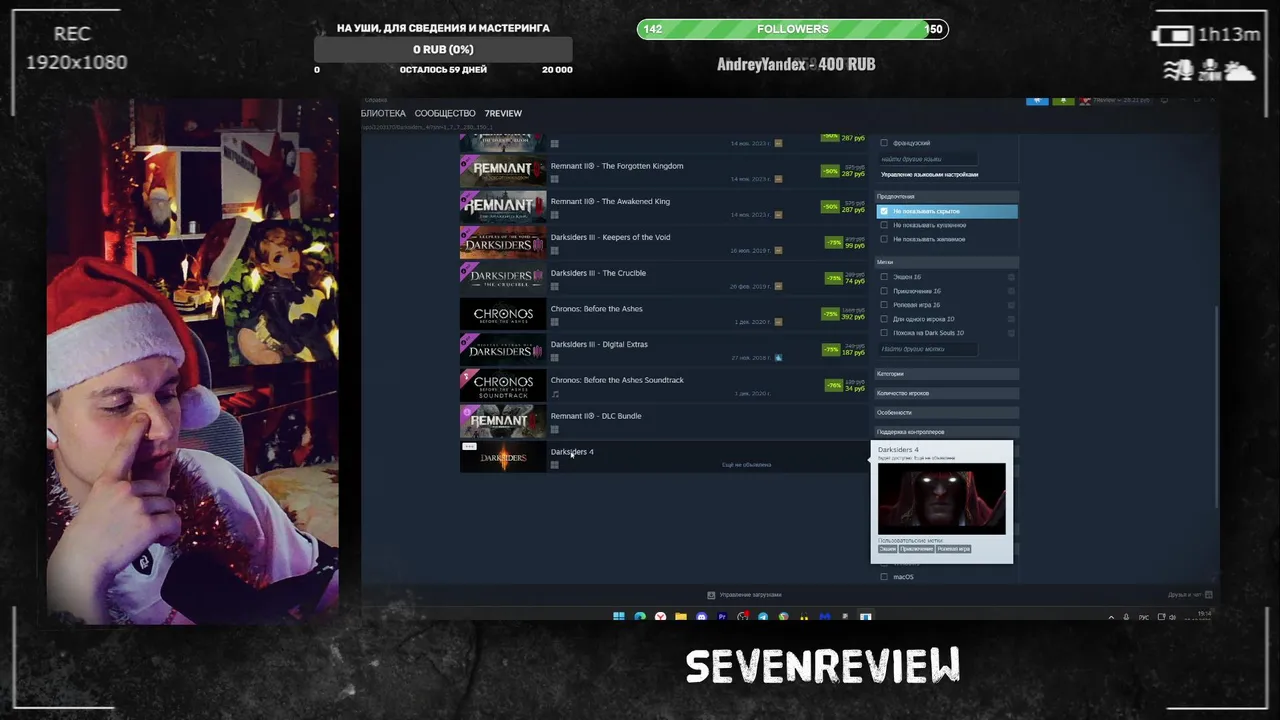Click Windows icon under Remnant II - The Awakened King

click(x=554, y=215)
